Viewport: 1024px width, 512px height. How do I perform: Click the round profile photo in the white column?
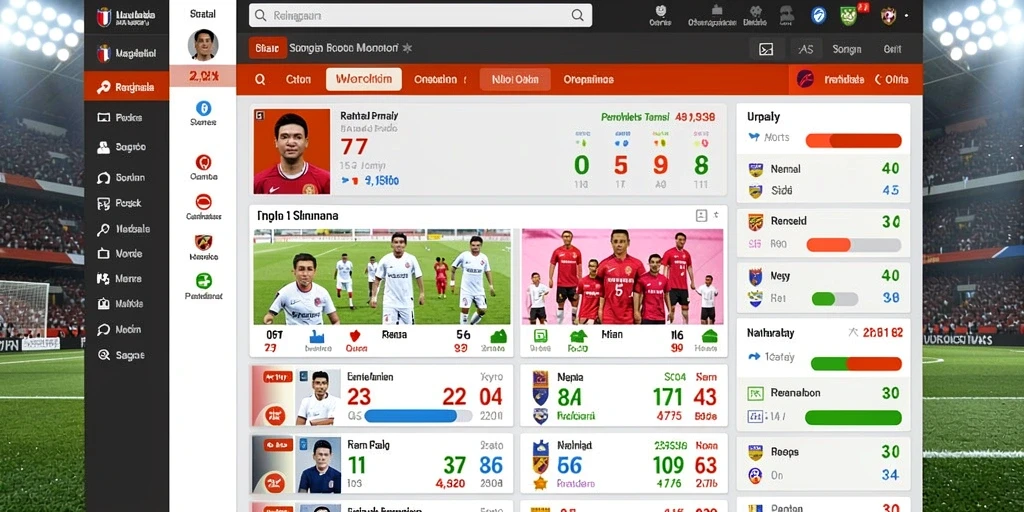coord(202,44)
